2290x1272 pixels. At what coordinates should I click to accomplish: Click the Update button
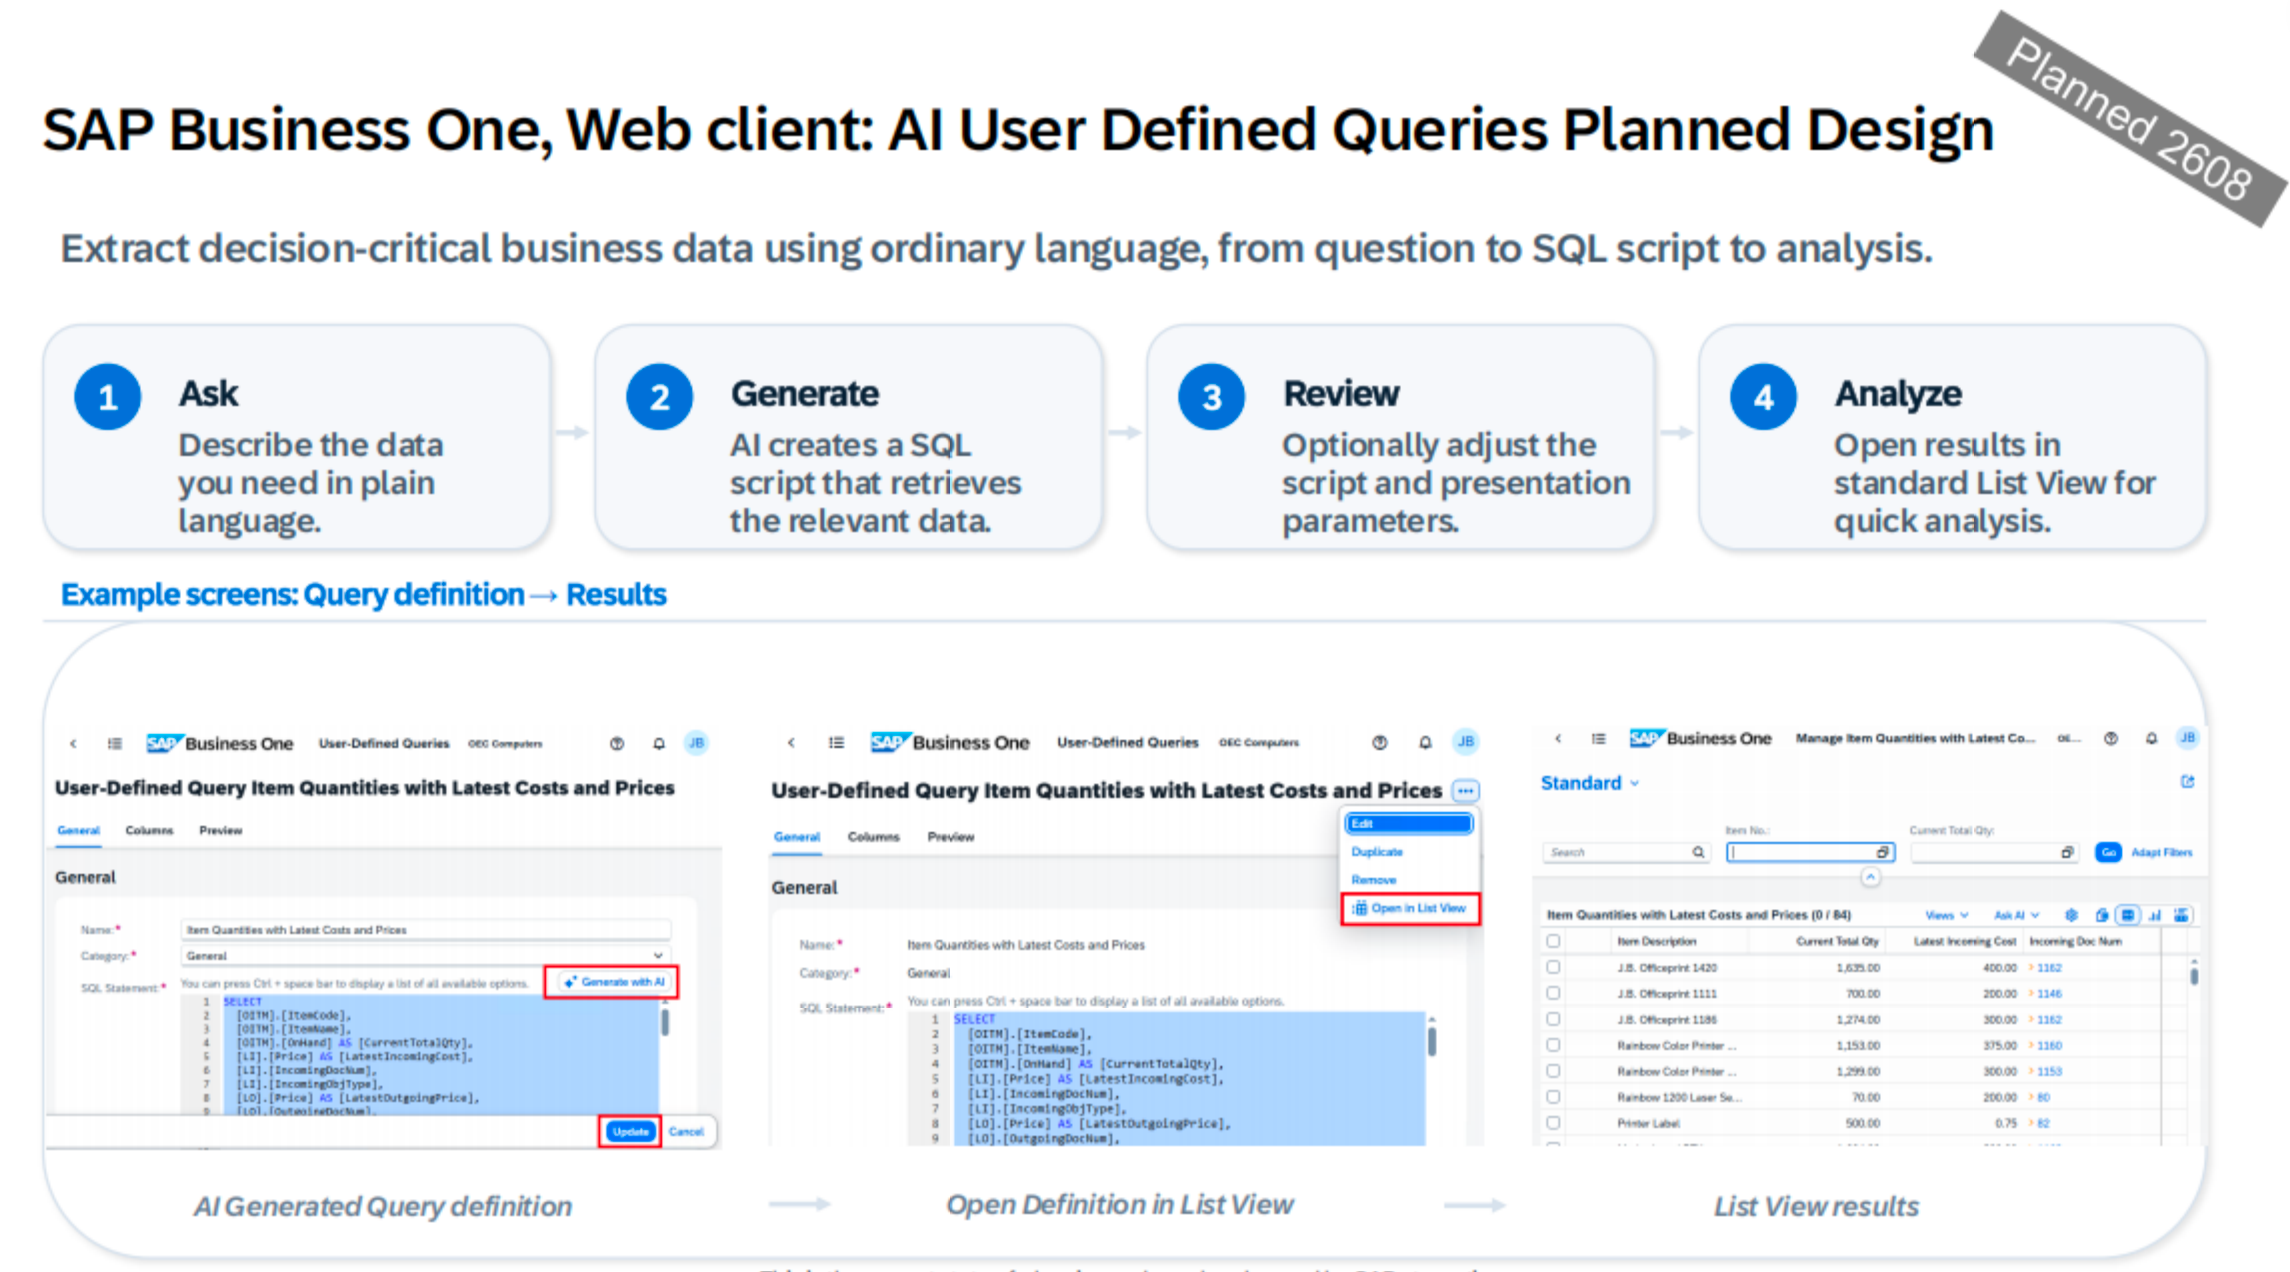pyautogui.click(x=630, y=1132)
